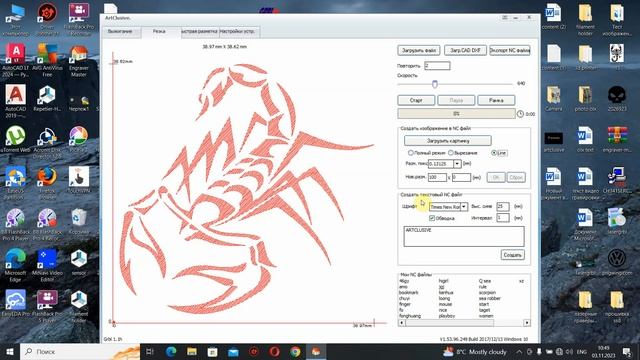Select the Полный режим radio button
Viewport: 640px width, 360px height.
[x=411, y=153]
